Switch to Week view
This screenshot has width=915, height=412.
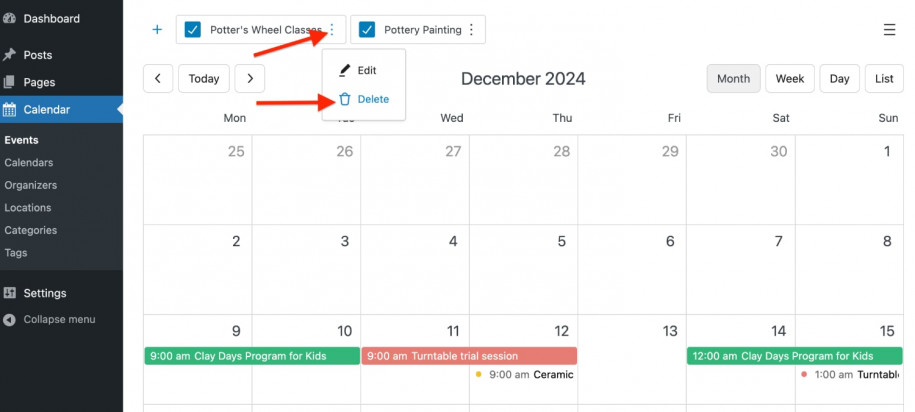790,79
